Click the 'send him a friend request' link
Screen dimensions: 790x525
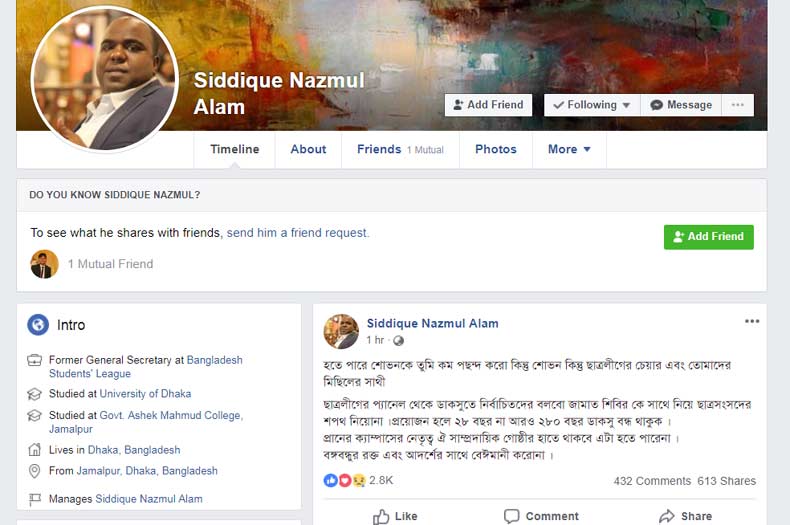click(x=298, y=233)
